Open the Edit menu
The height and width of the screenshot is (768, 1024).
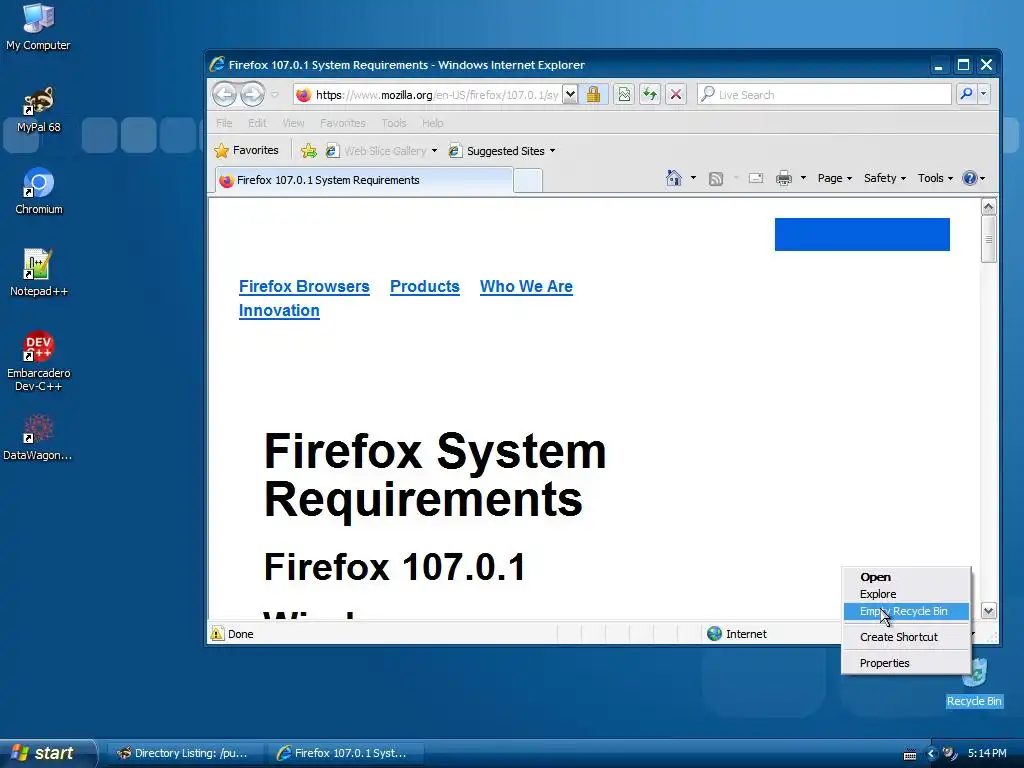pos(257,123)
